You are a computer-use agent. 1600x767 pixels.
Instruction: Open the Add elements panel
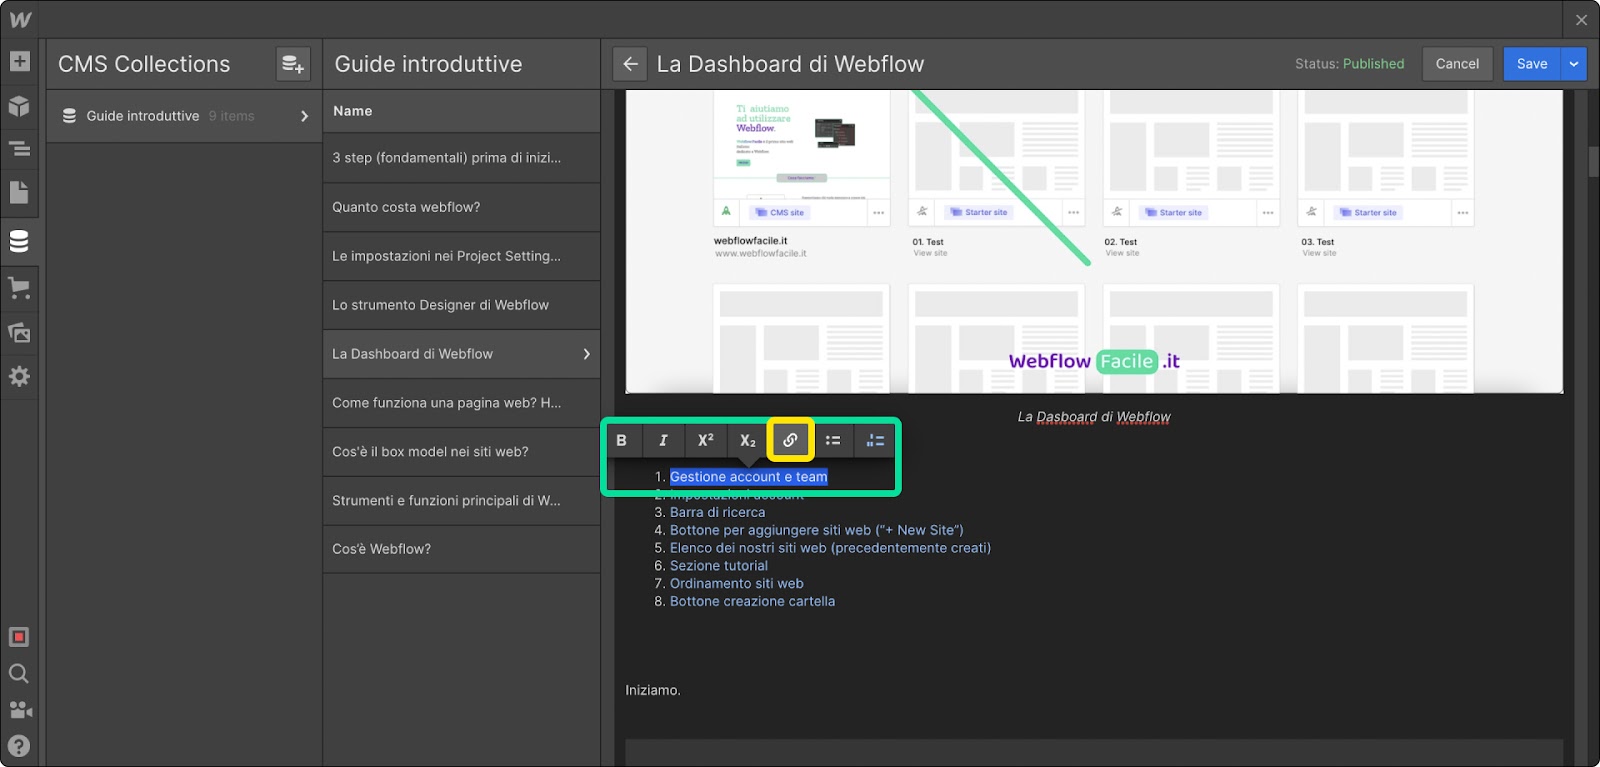click(19, 61)
